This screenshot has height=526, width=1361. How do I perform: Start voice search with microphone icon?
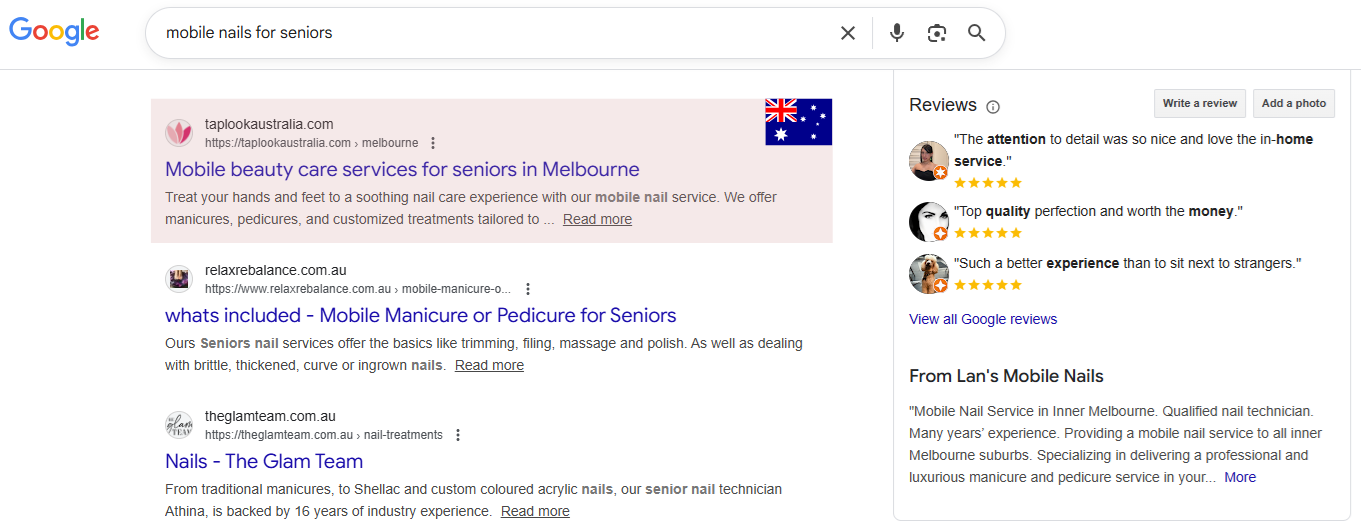(897, 33)
